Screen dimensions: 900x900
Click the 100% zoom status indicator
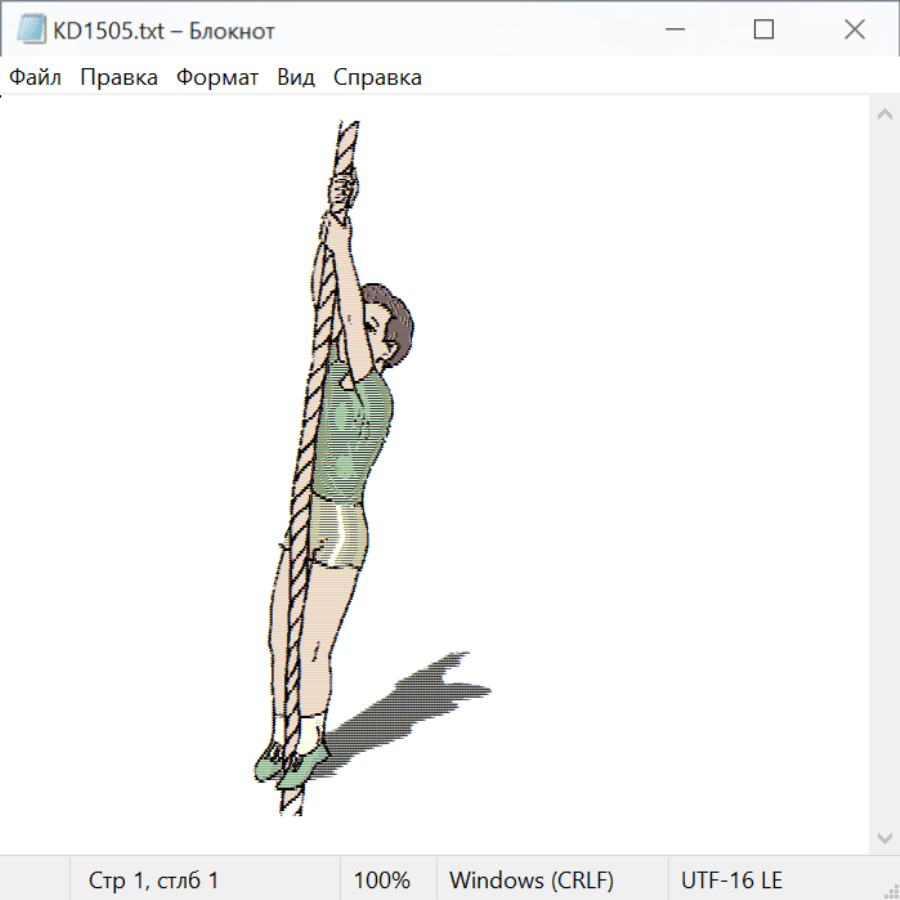click(x=382, y=880)
